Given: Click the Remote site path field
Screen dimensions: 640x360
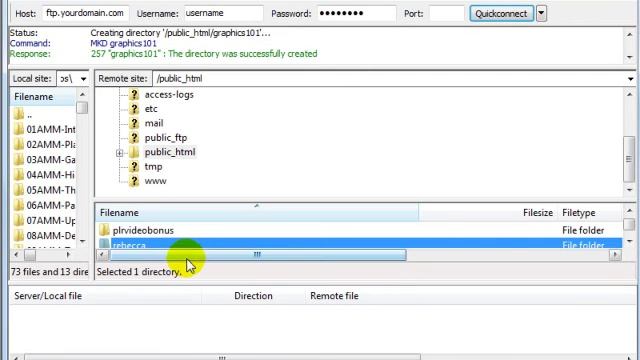Looking at the screenshot, I should point(389,79).
